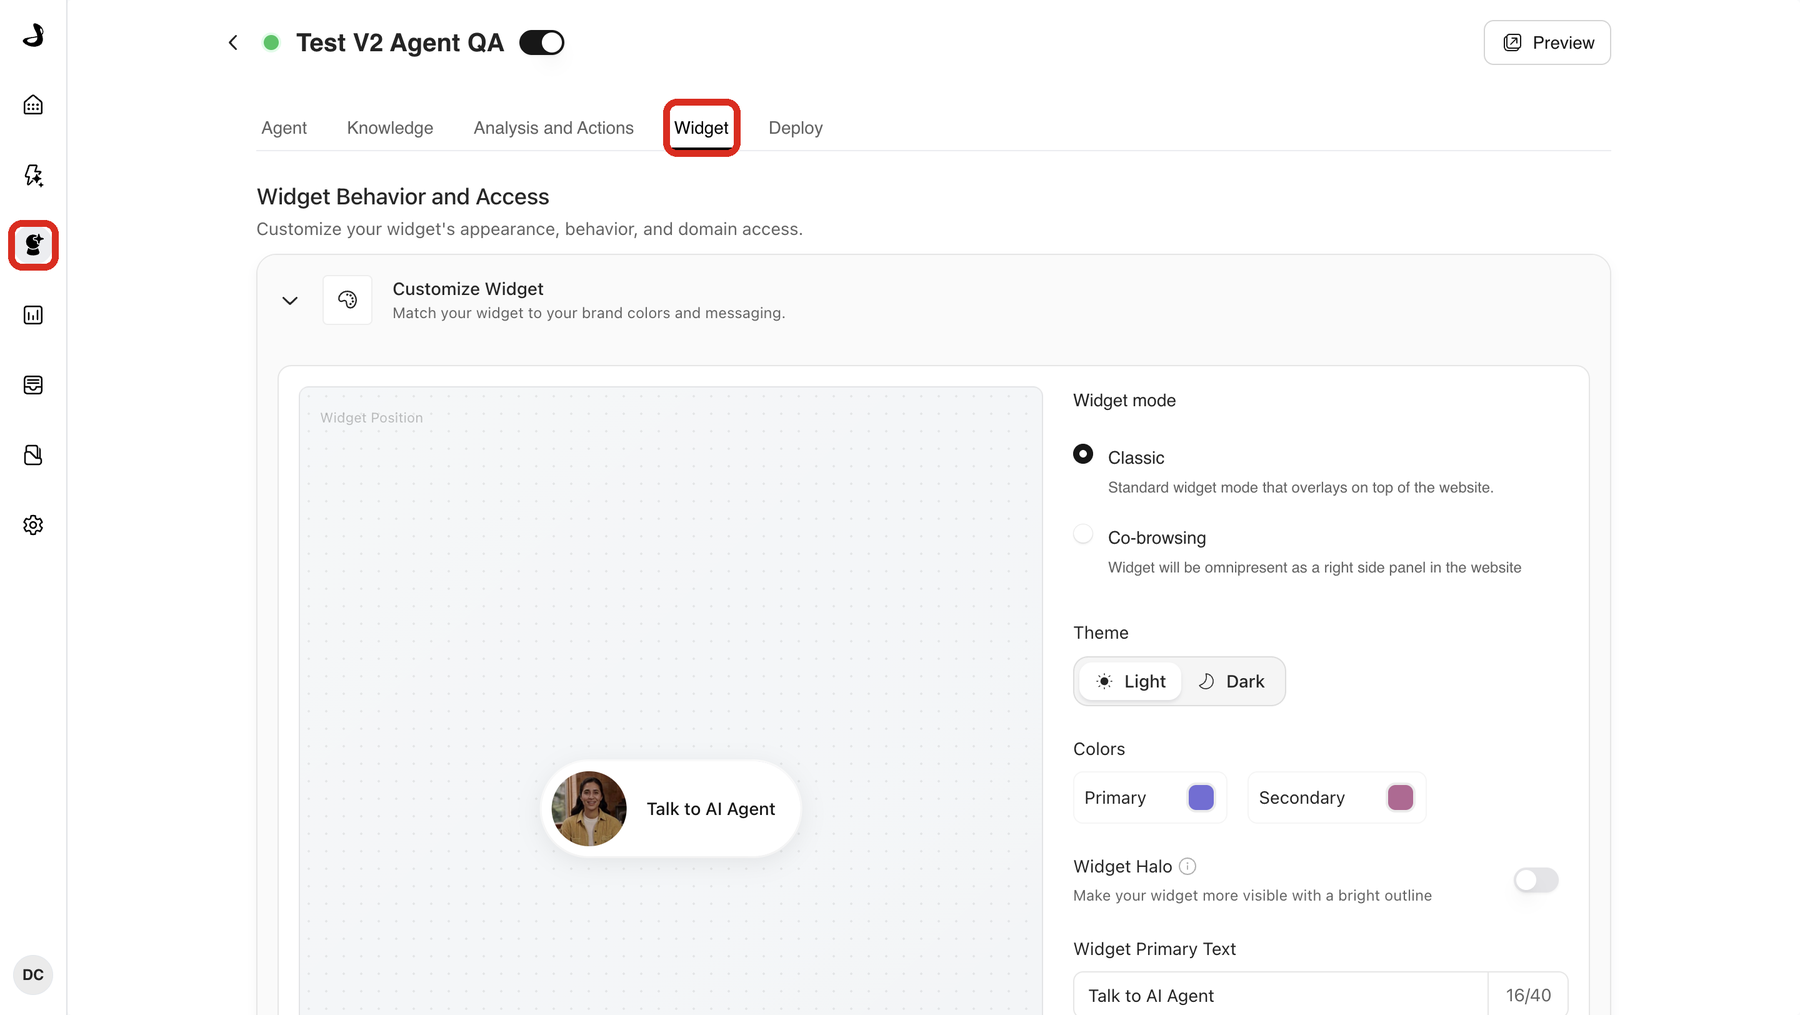Switch to the Knowledge tab

390,128
